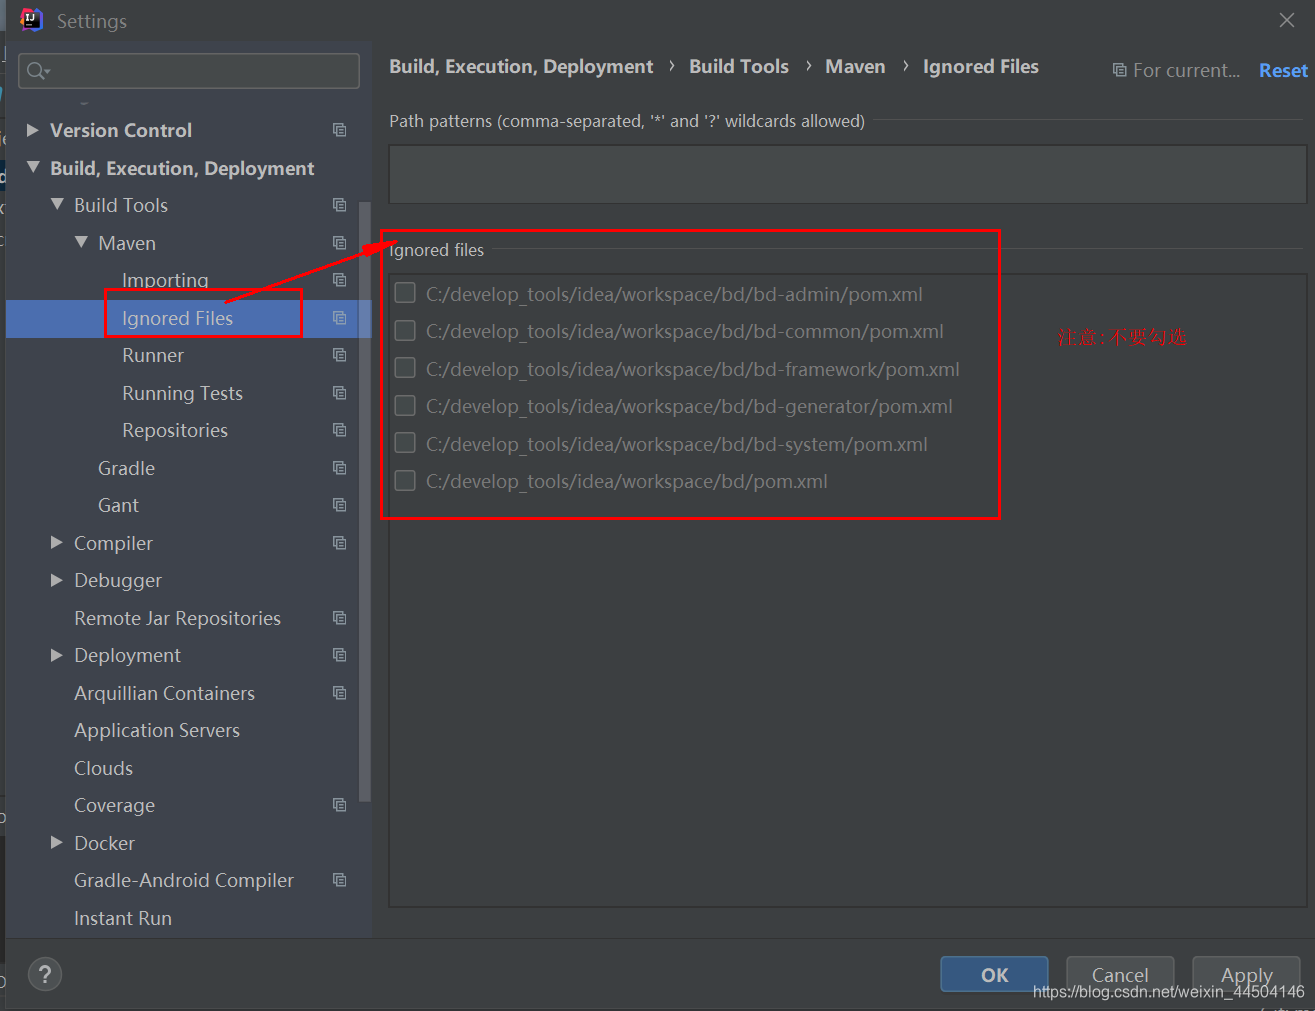Close the Settings dialog window
This screenshot has width=1315, height=1011.
tap(1287, 20)
